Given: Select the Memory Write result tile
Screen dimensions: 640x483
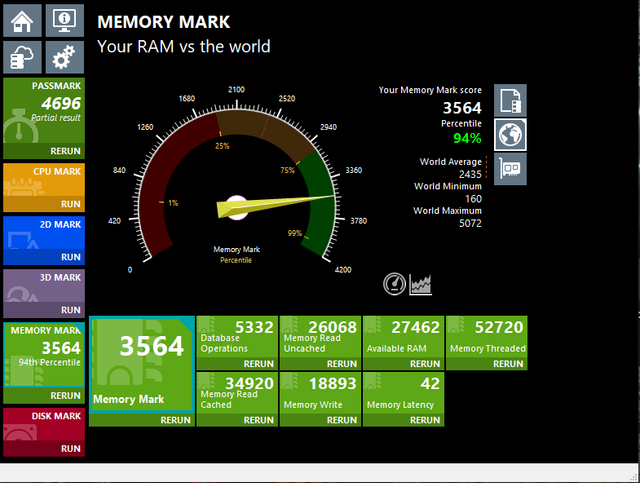Looking at the screenshot, I should 320,393.
